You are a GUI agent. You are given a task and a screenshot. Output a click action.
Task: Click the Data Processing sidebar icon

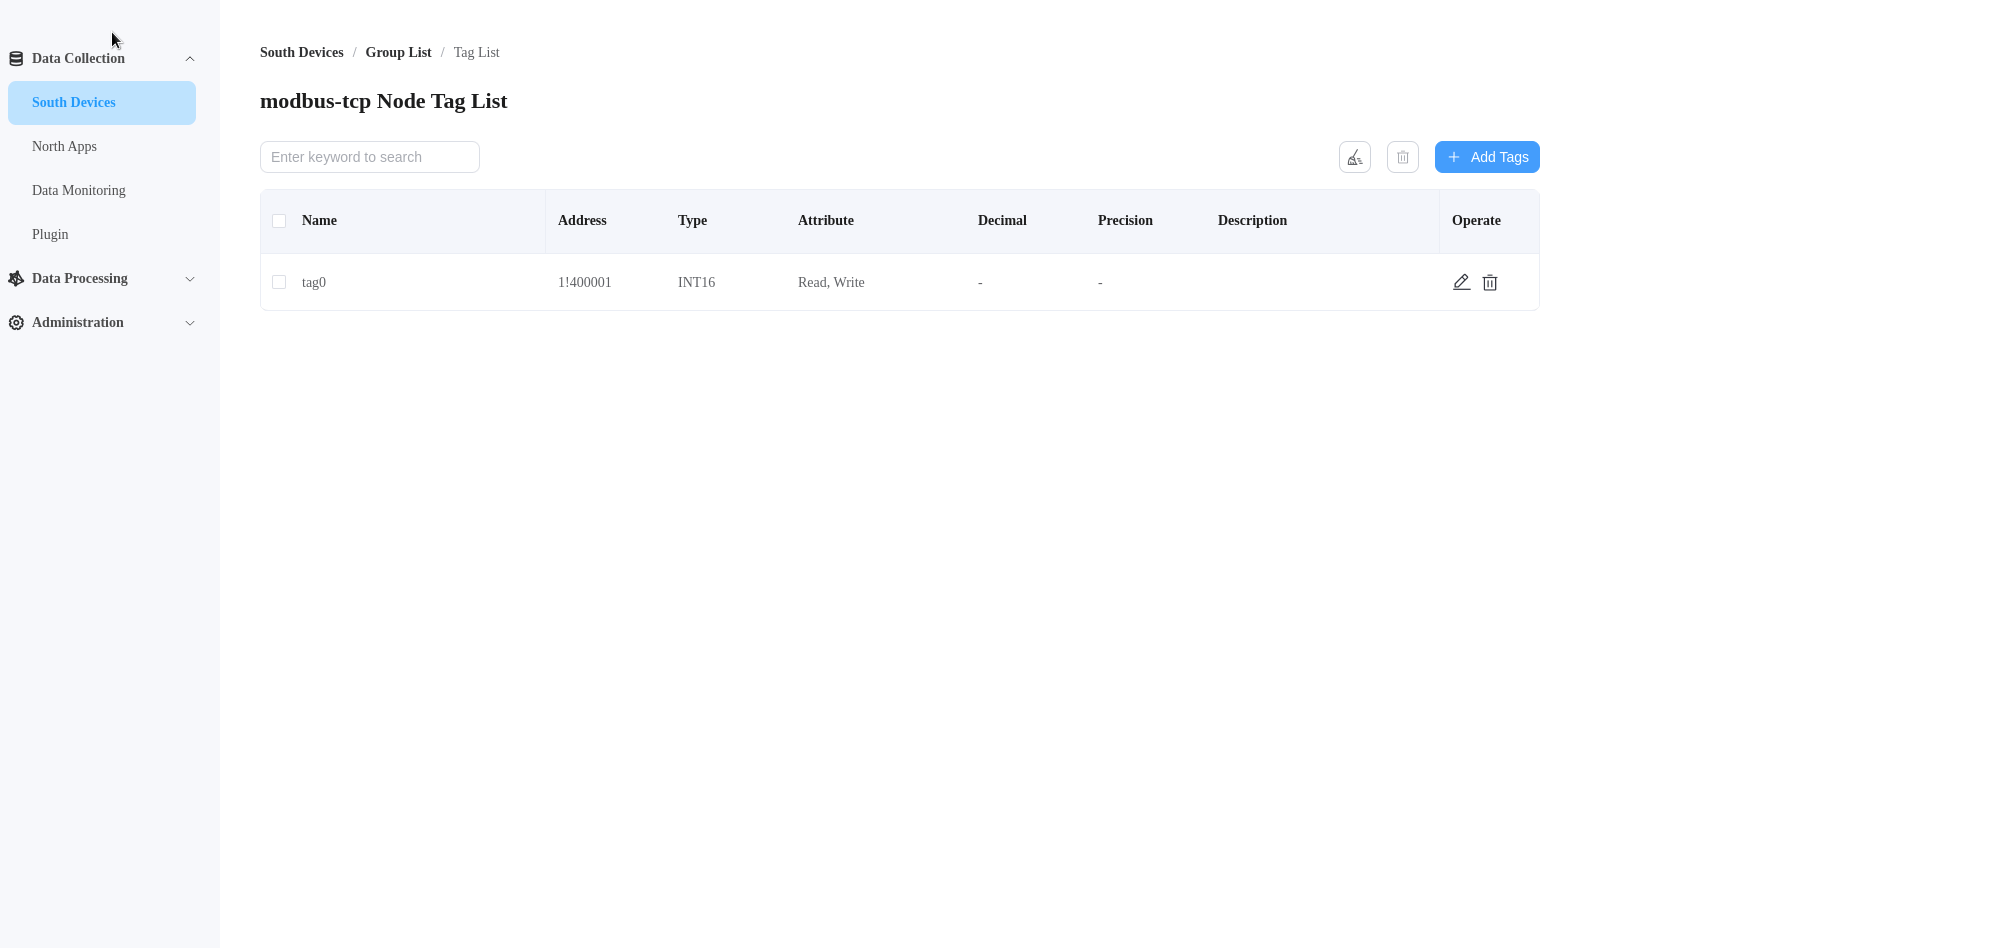tap(15, 278)
